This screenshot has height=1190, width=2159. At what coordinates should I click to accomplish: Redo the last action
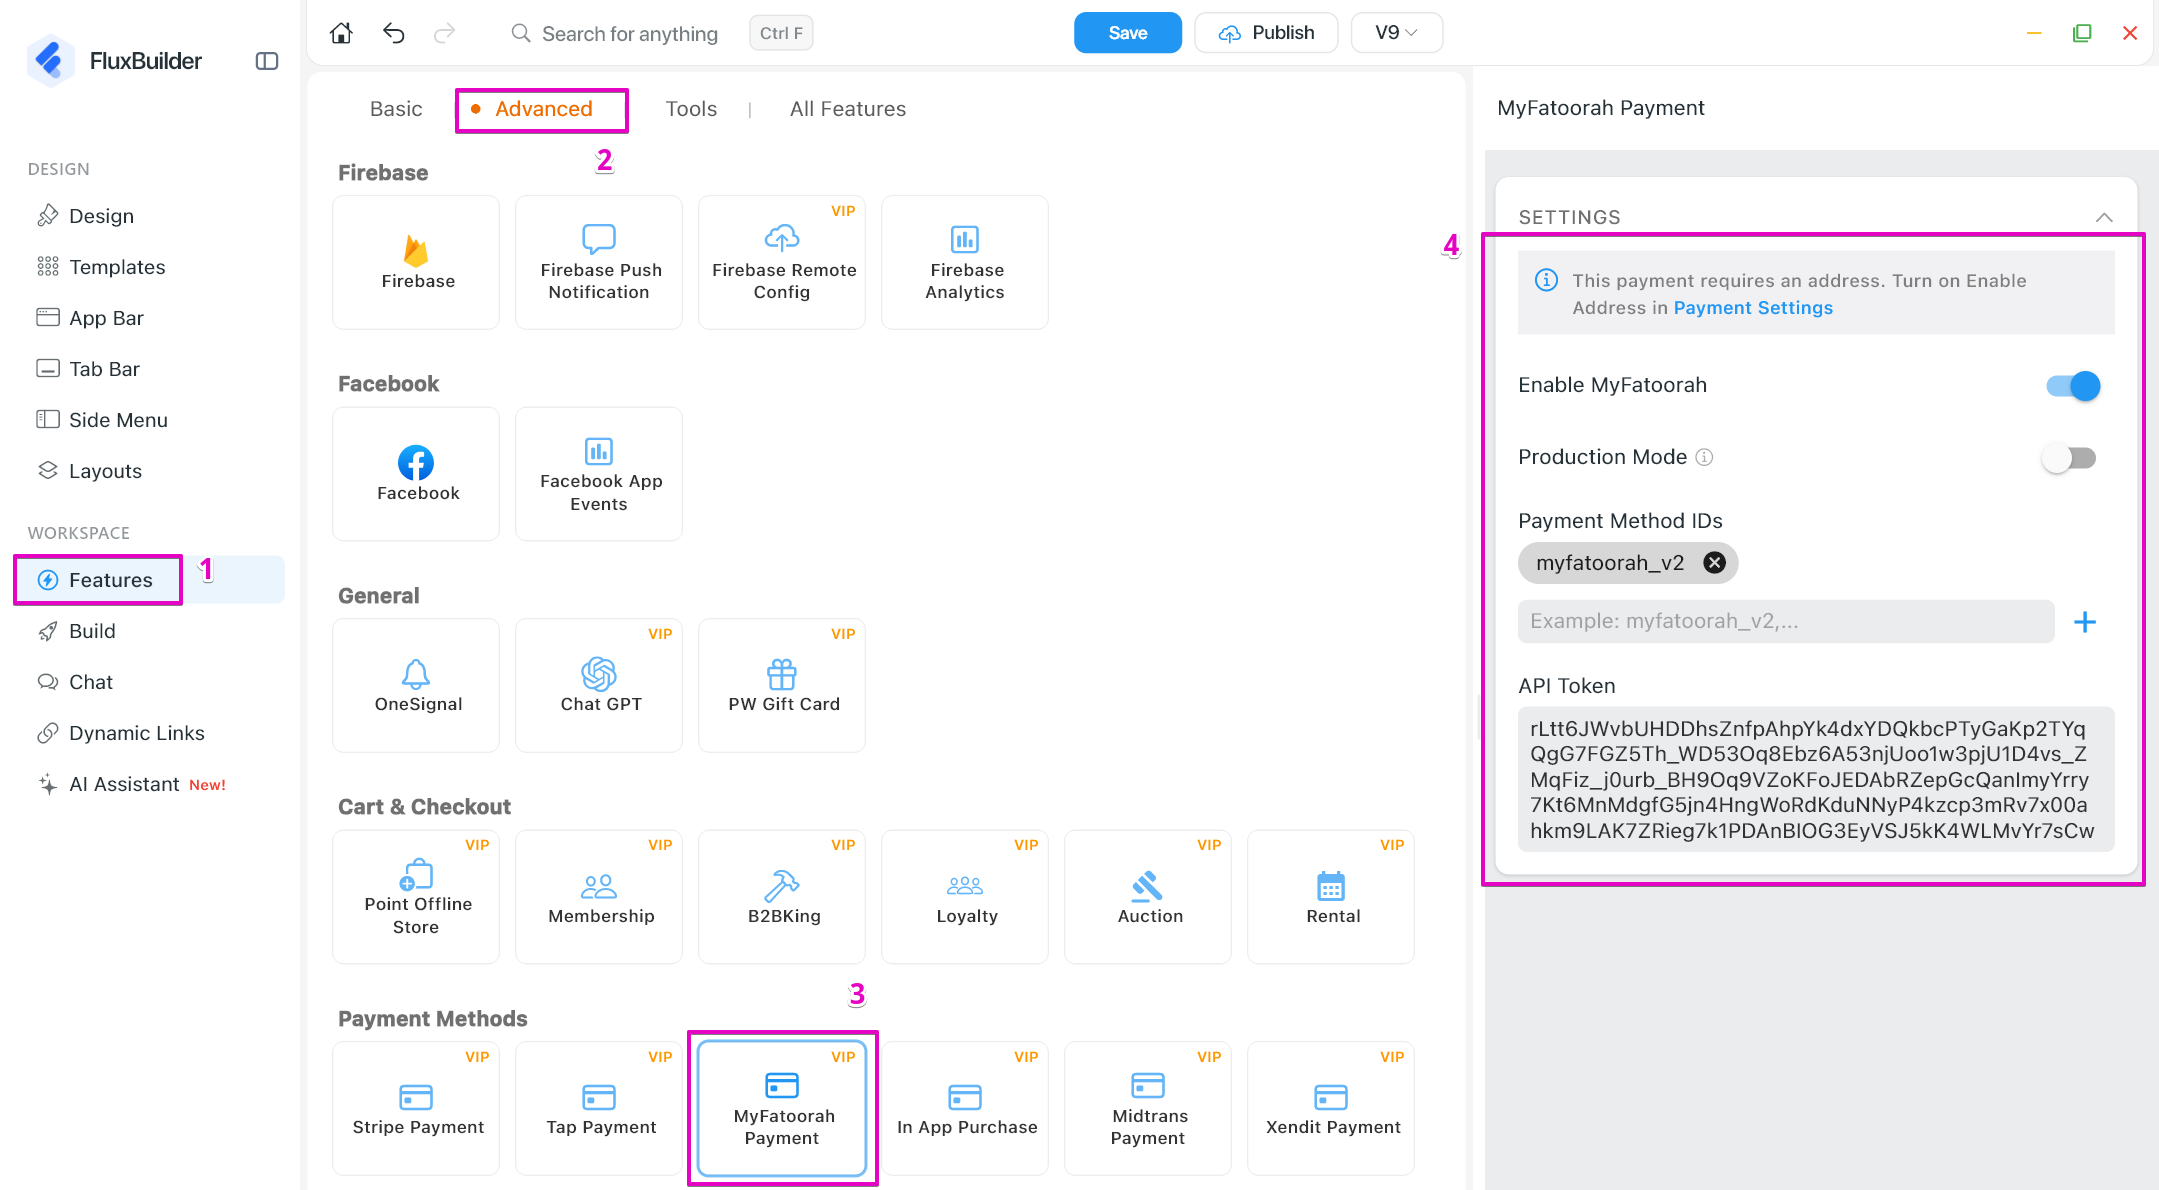pos(445,33)
